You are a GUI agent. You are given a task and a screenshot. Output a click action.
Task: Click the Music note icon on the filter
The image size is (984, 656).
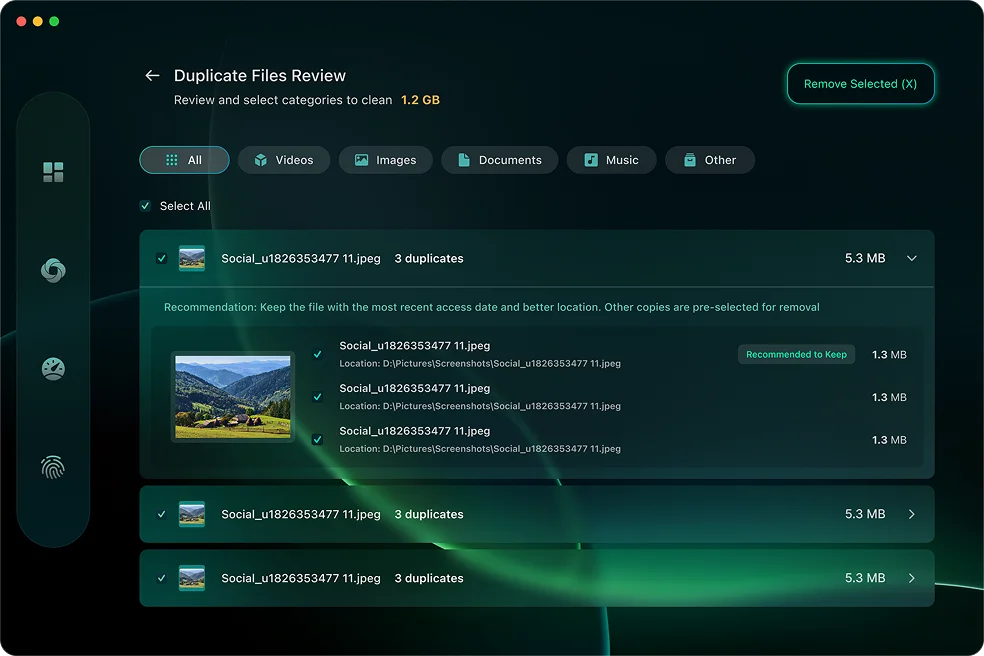pyautogui.click(x=590, y=160)
